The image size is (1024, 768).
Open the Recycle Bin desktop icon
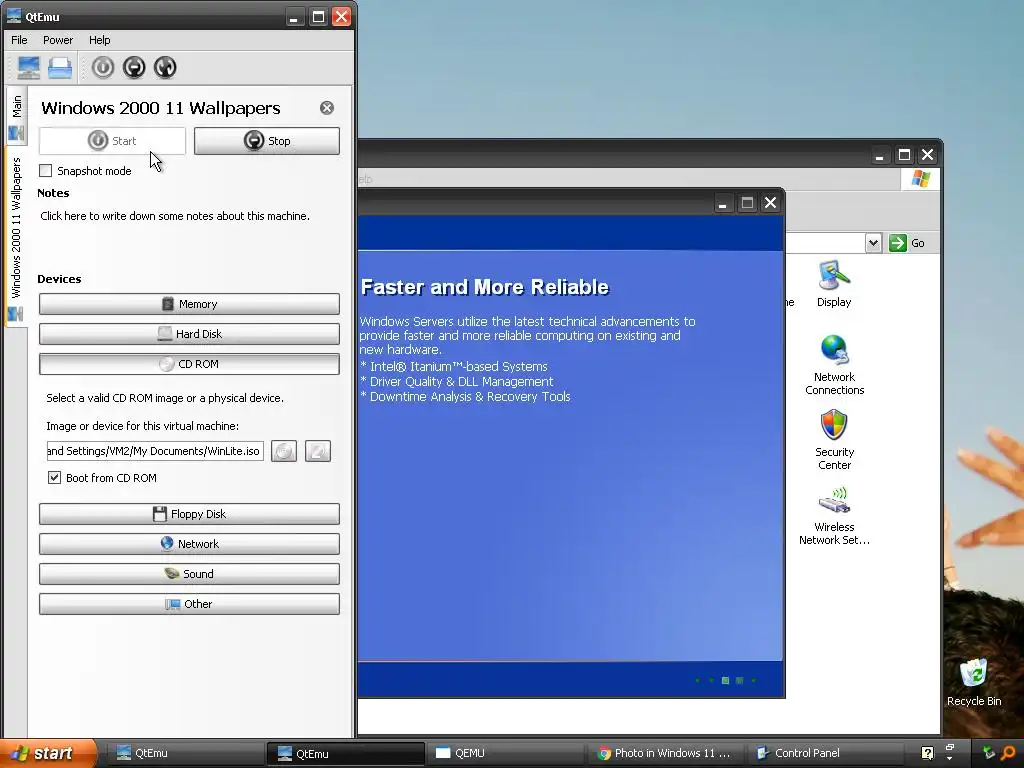coord(974,682)
